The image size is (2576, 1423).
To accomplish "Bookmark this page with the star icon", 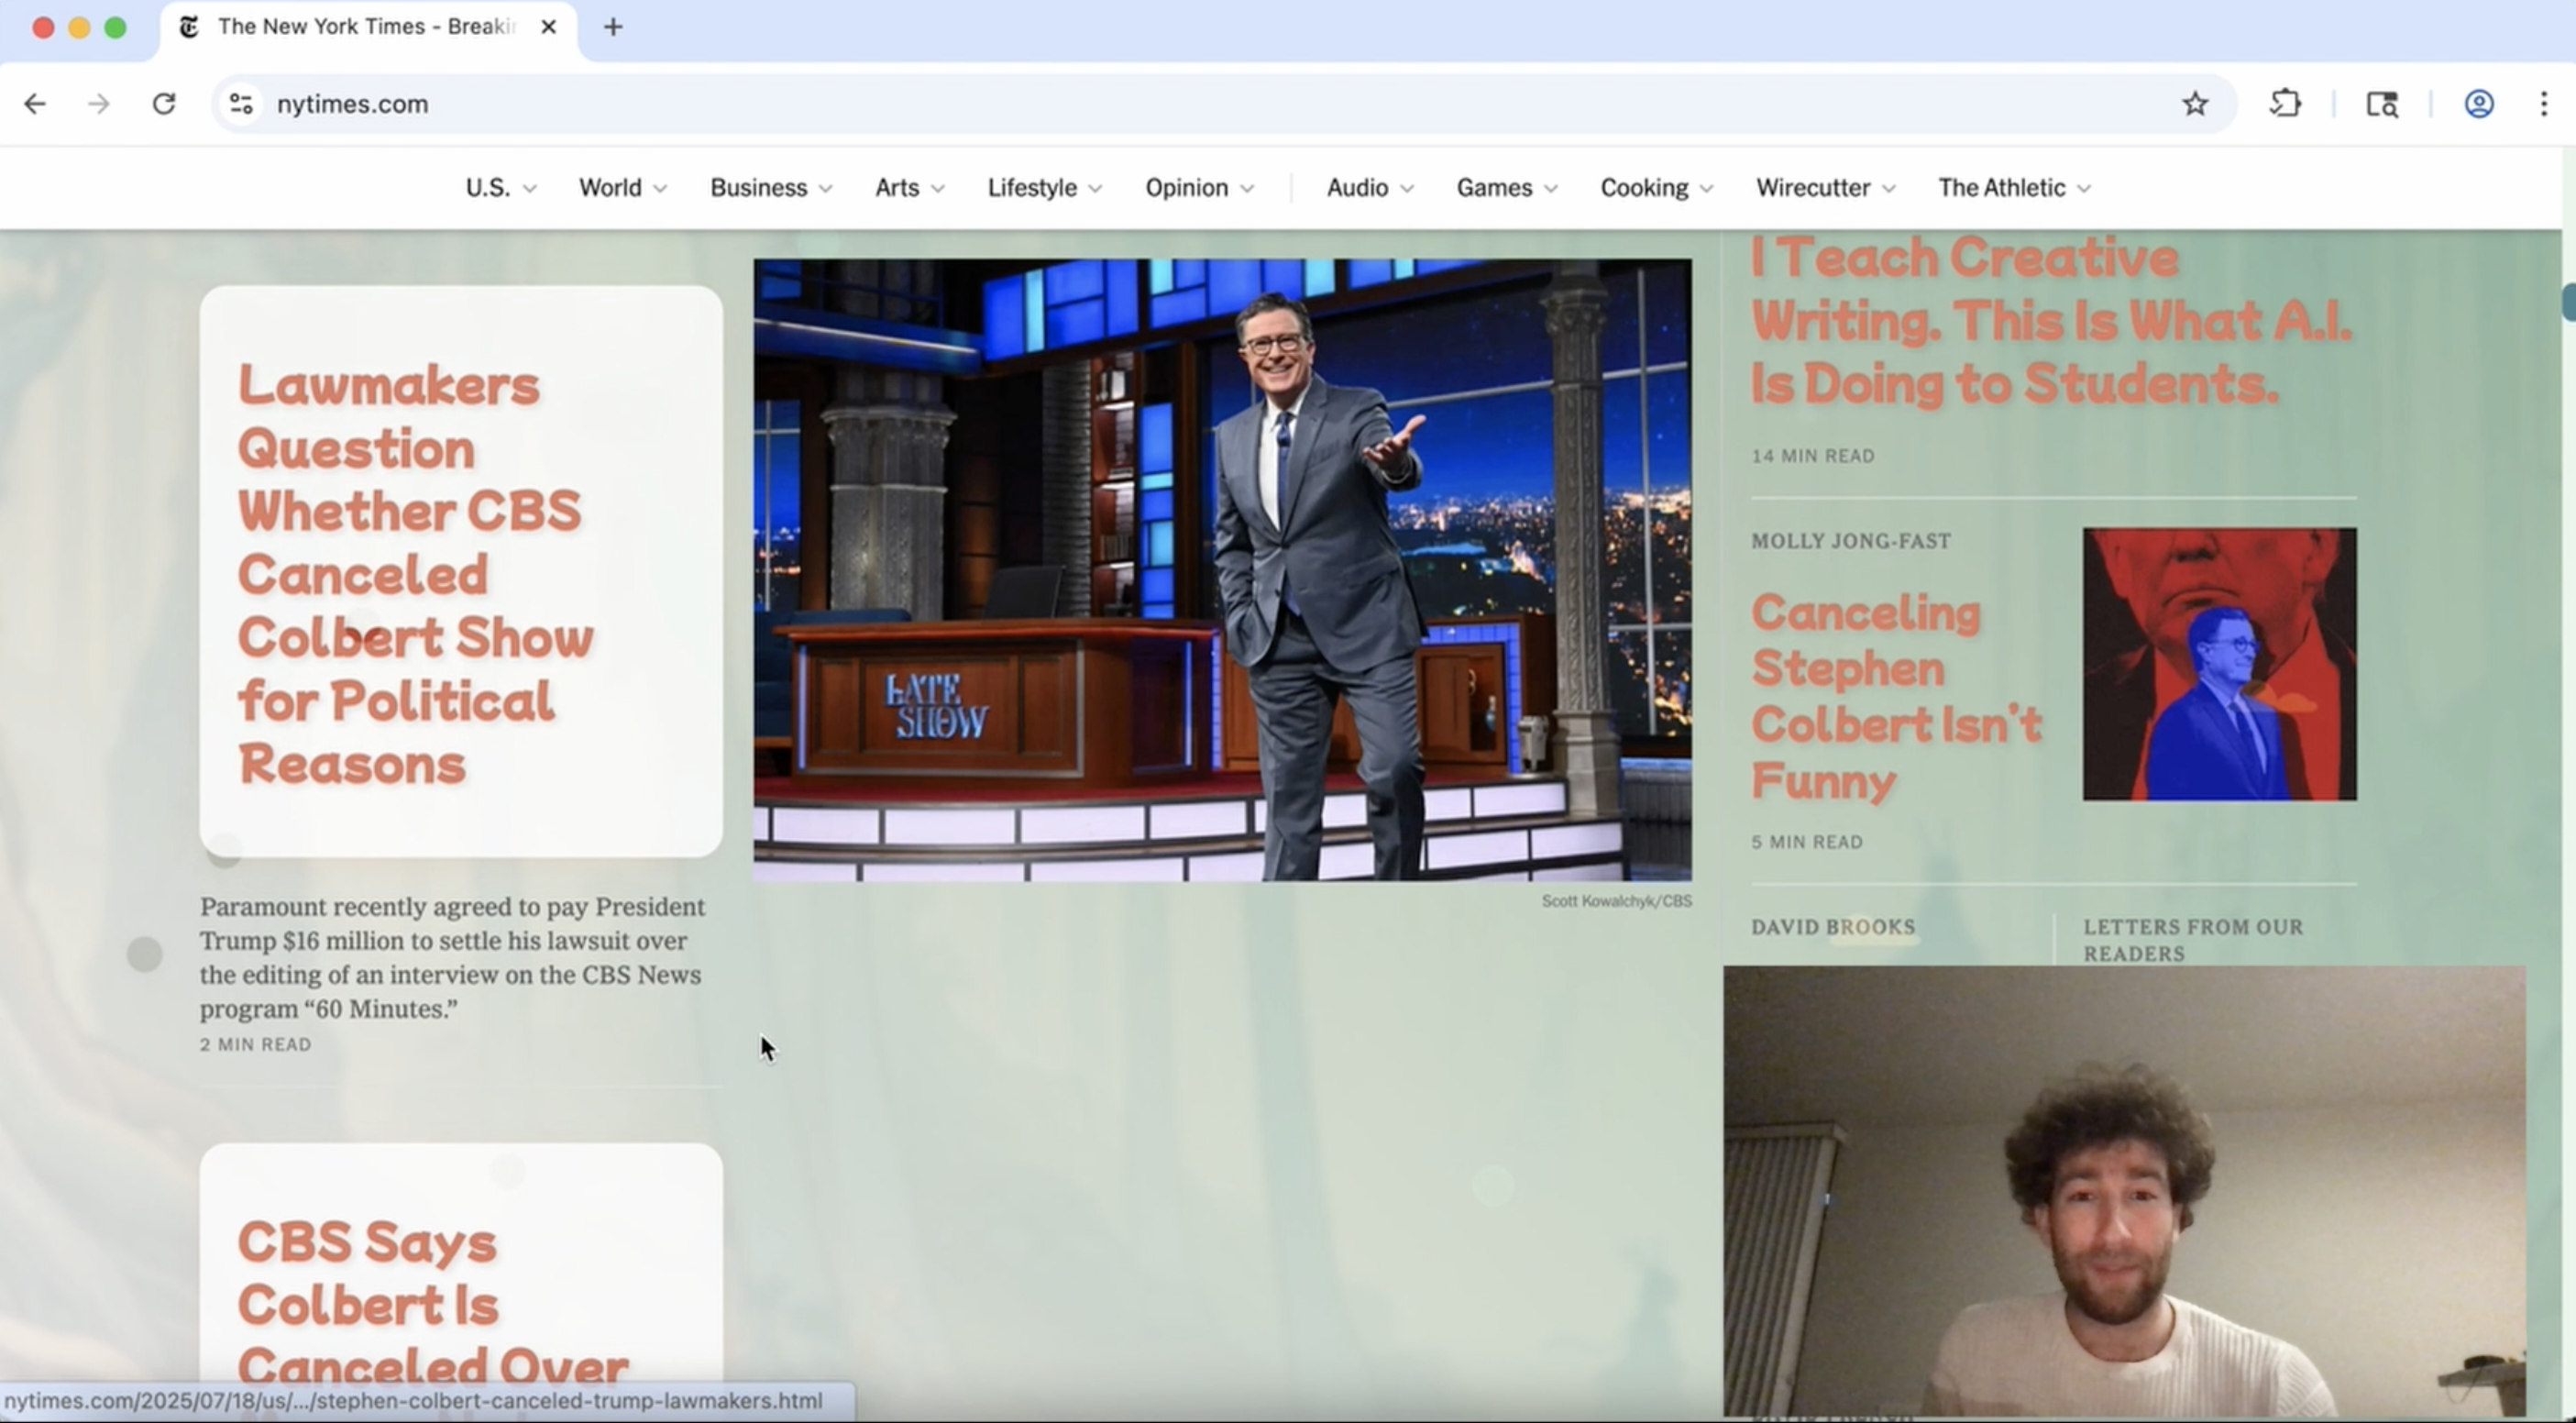I will click(x=2195, y=104).
